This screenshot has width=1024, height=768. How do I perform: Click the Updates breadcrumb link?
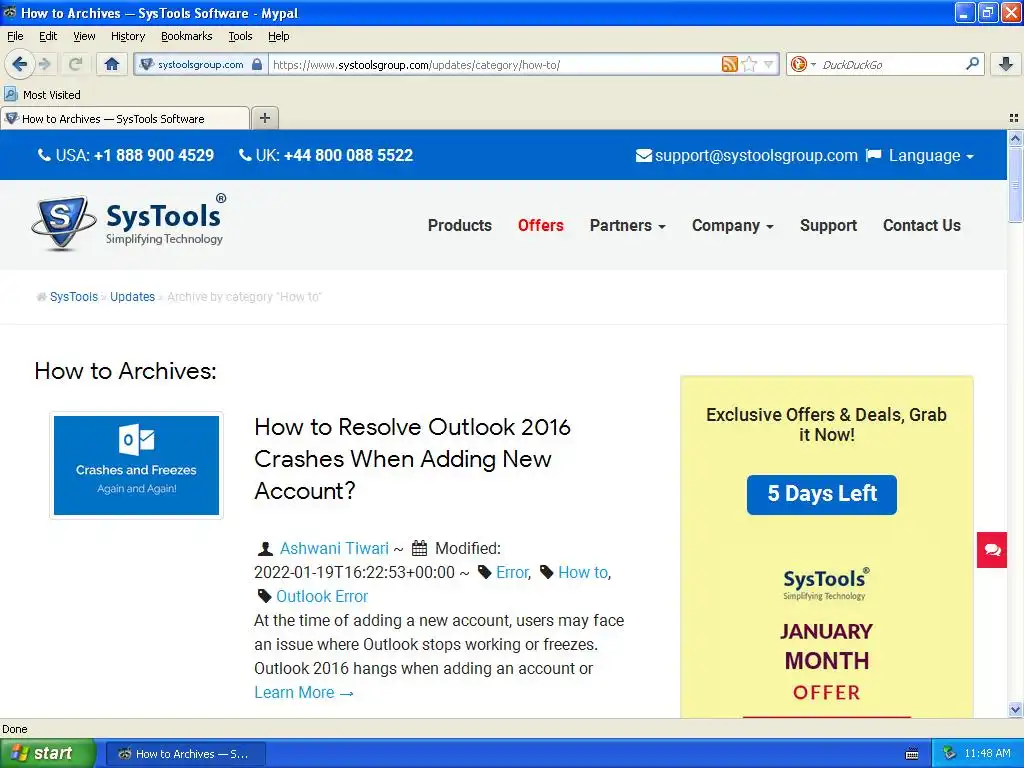(133, 296)
